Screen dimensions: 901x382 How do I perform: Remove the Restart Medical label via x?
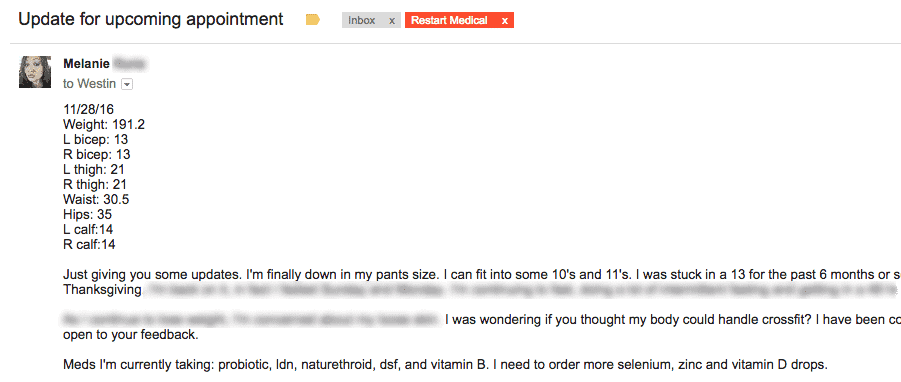505,21
